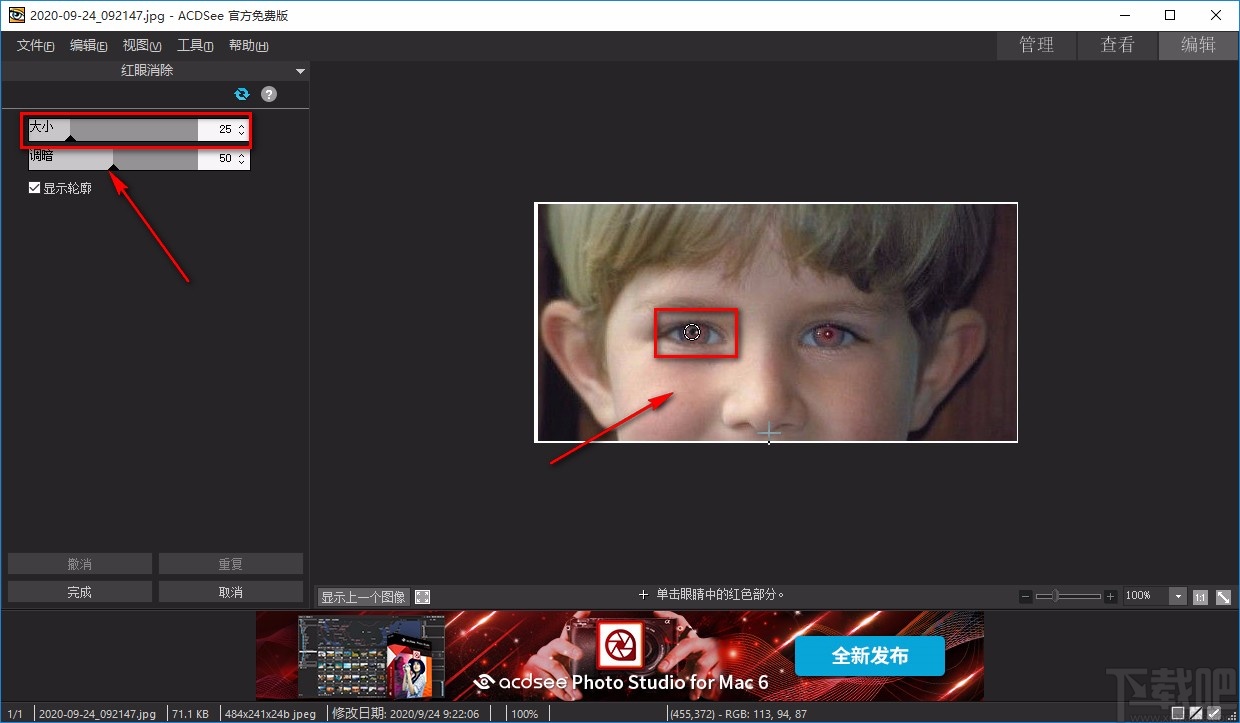This screenshot has width=1240, height=723.
Task: Click the 大小 slider track
Action: tap(113, 129)
